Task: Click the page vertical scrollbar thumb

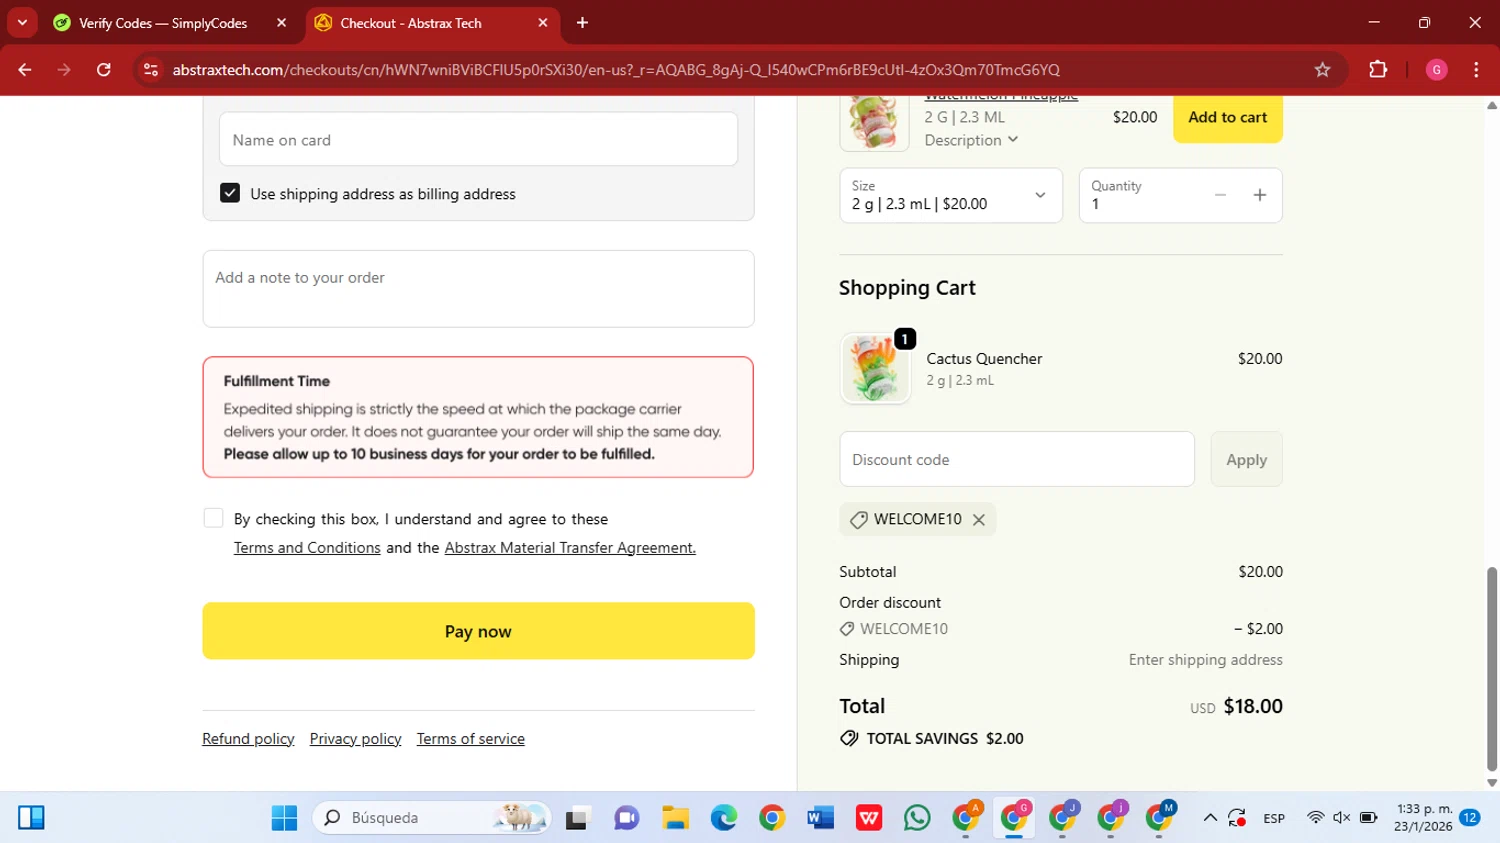Action: 1491,670
